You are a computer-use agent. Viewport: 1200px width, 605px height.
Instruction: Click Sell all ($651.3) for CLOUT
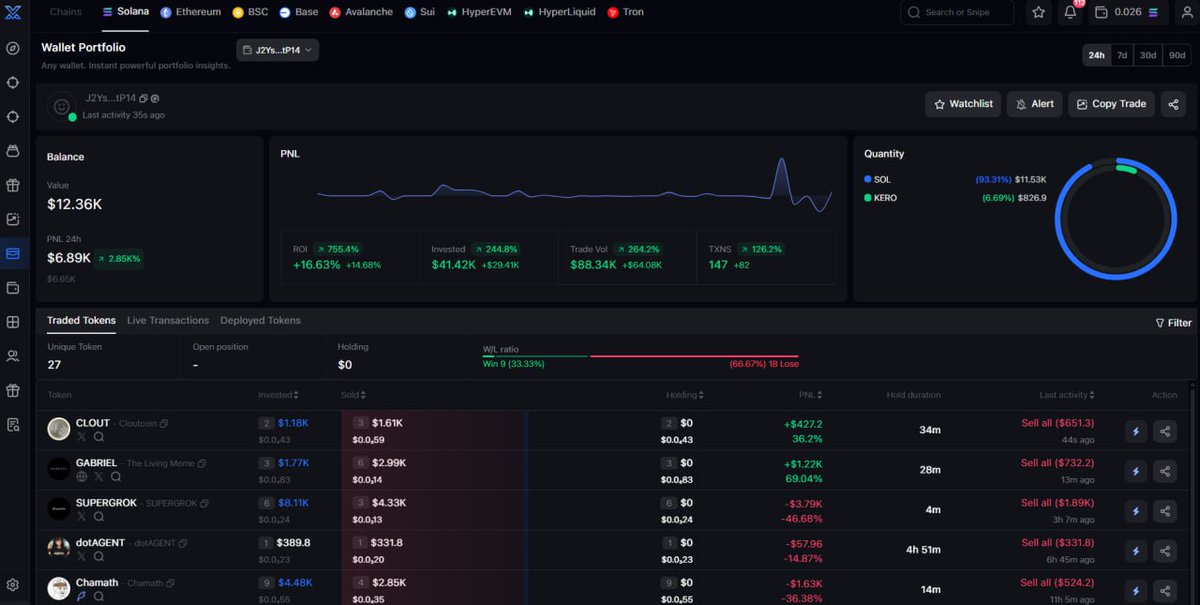click(x=1057, y=423)
